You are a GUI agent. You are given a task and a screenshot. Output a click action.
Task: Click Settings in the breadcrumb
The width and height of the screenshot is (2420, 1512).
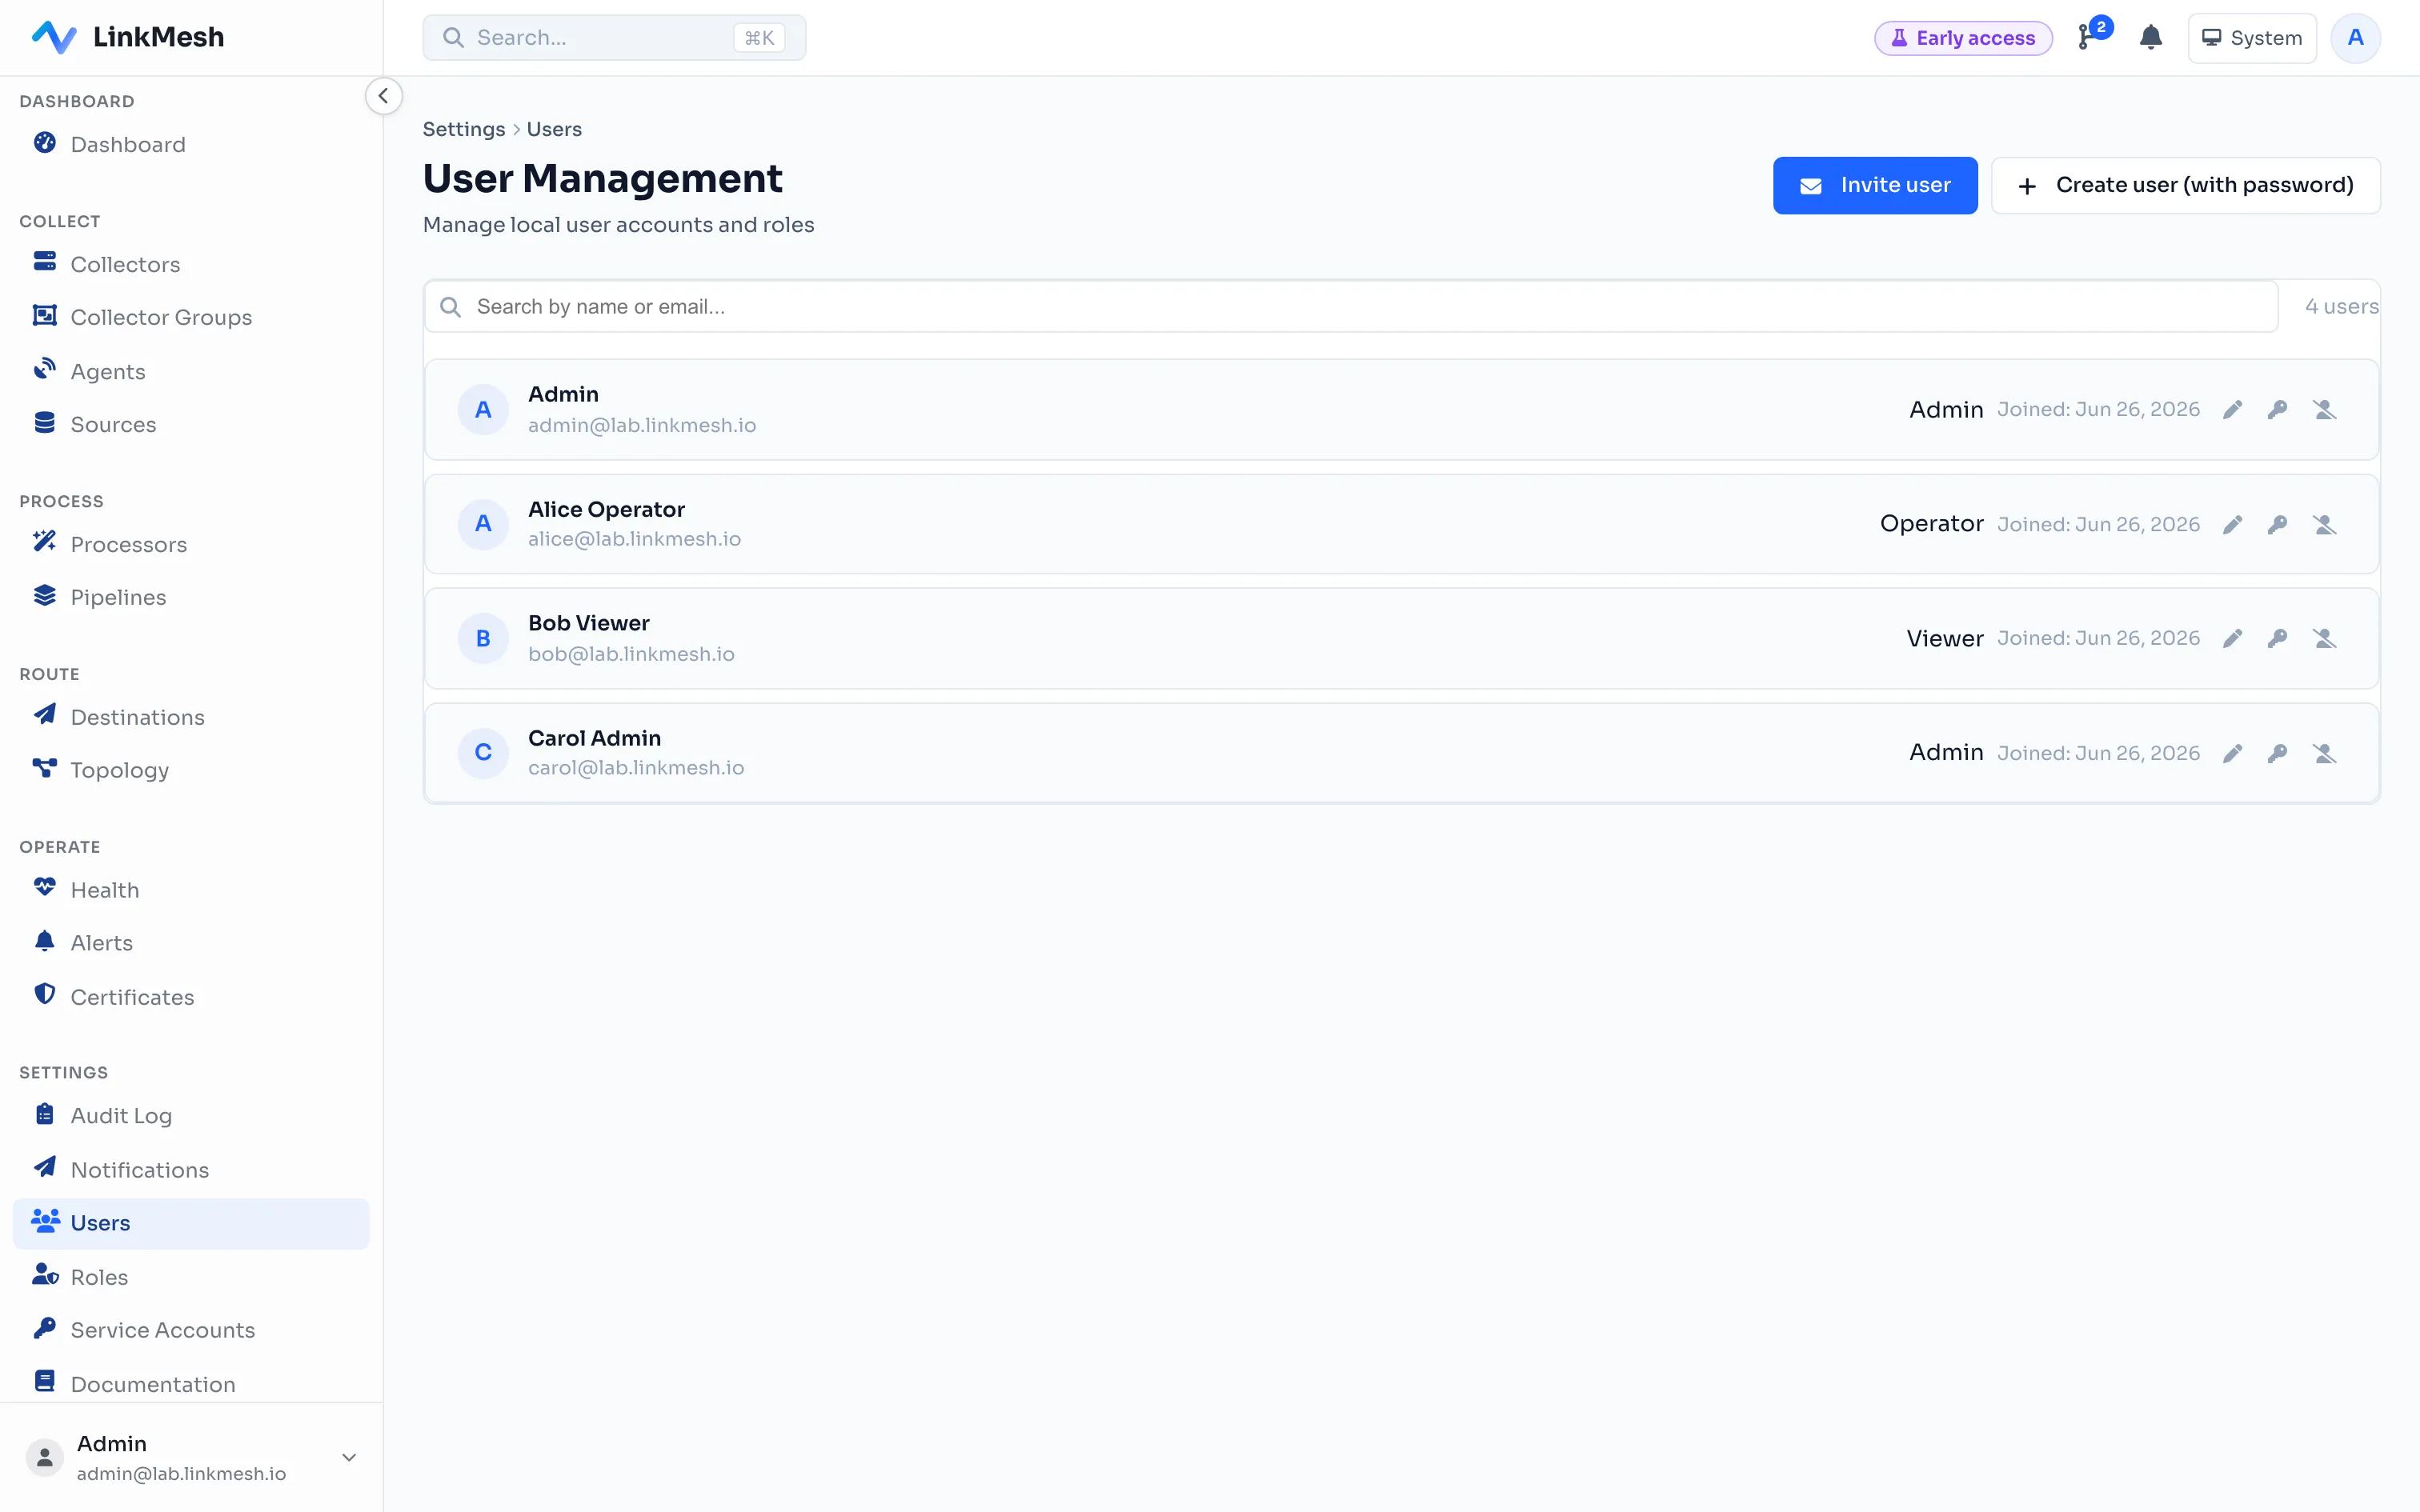click(x=464, y=129)
